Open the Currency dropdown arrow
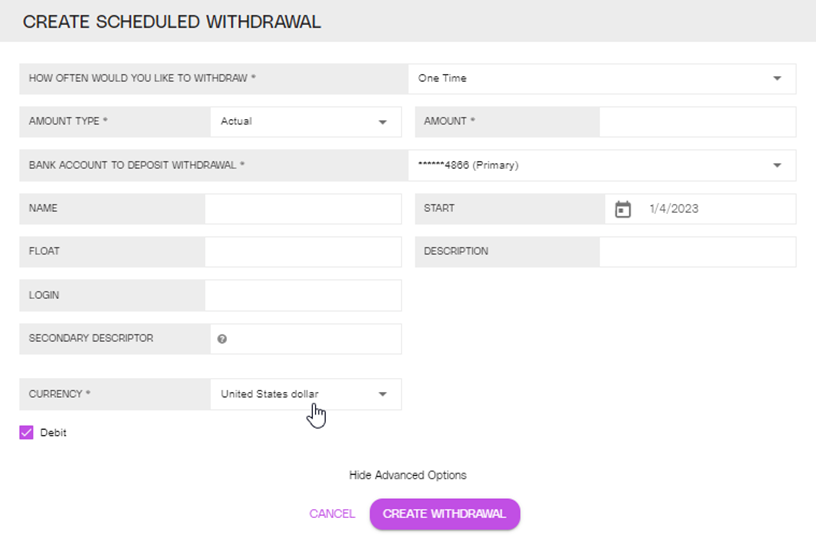Viewport: 816px width, 549px height. [x=382, y=394]
